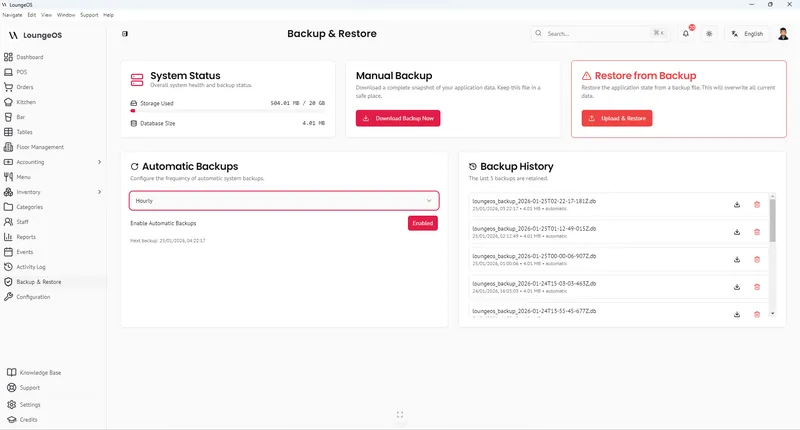Image resolution: width=800 pixels, height=430 pixels.
Task: Click Download Backup Now button
Action: pyautogui.click(x=398, y=118)
